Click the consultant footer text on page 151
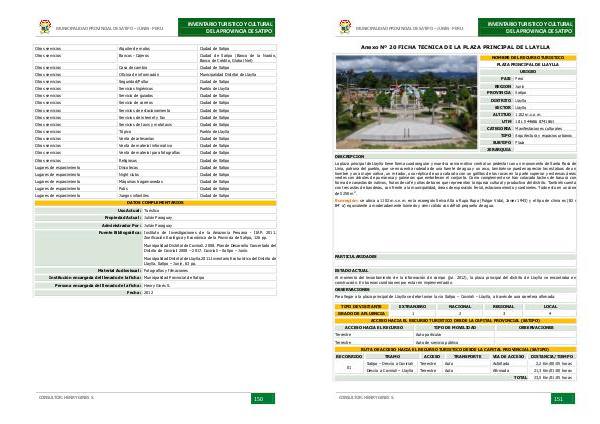This screenshot has width=600, height=424. [366, 398]
